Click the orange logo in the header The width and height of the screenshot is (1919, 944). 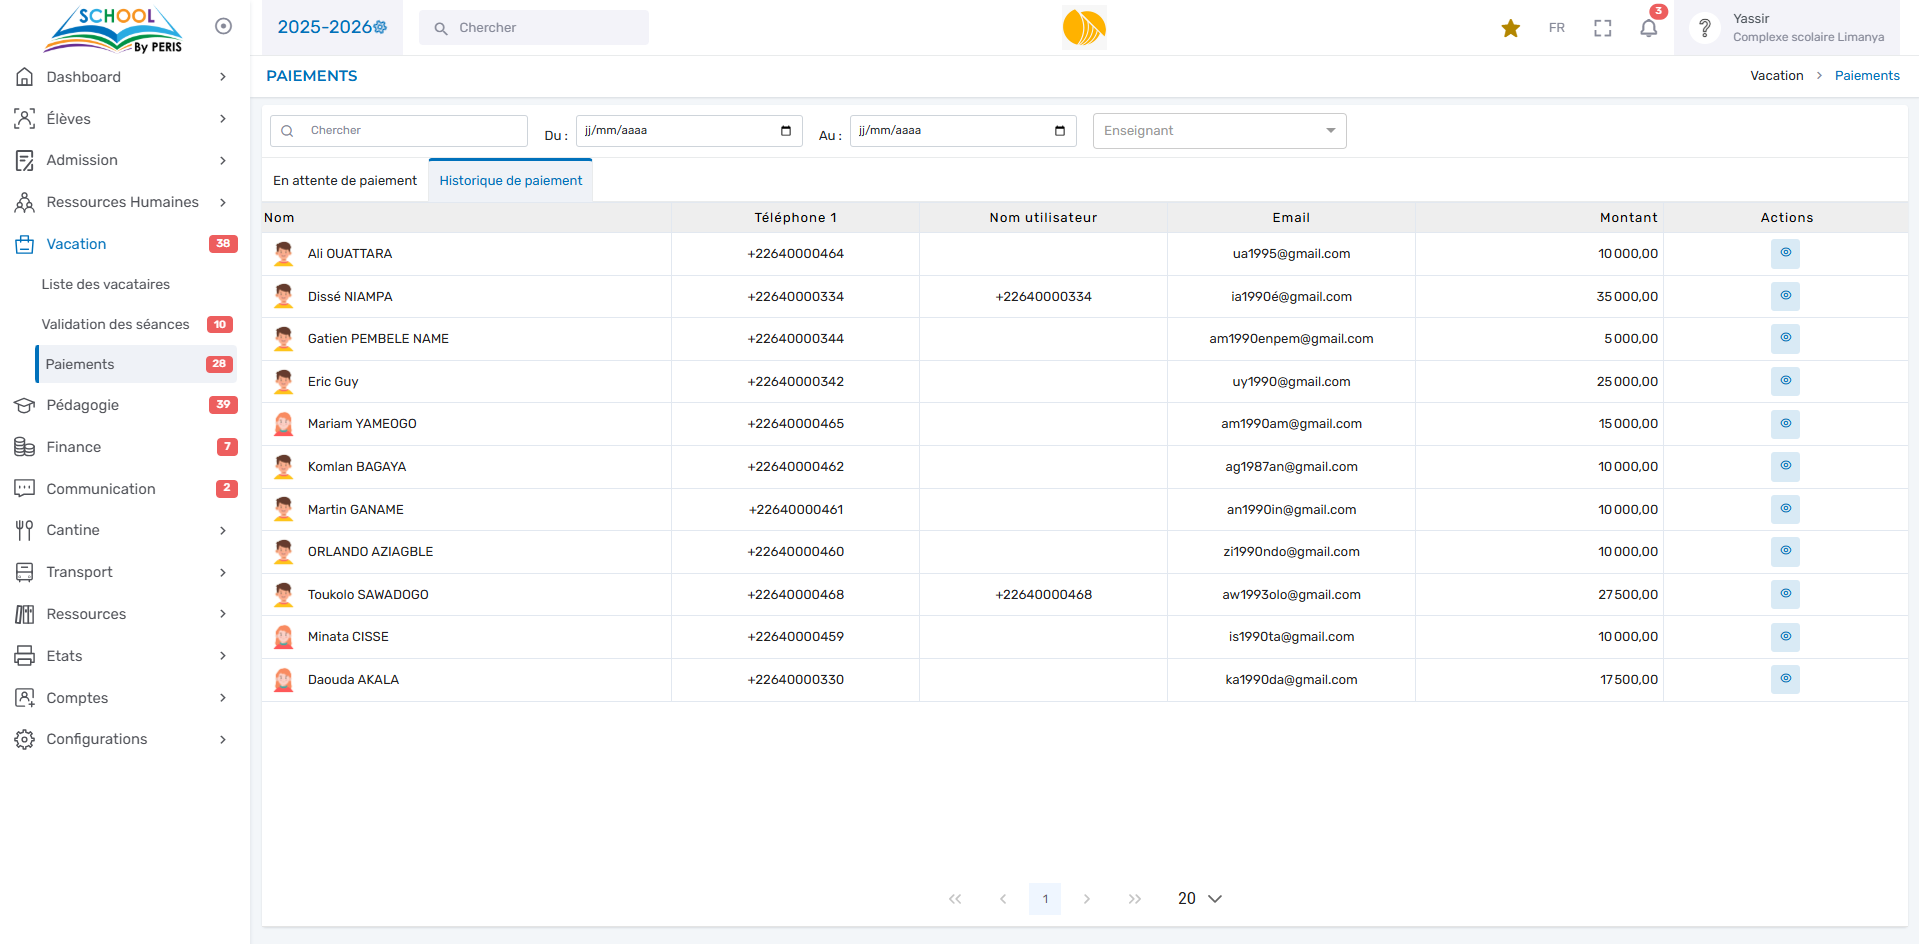(1083, 28)
